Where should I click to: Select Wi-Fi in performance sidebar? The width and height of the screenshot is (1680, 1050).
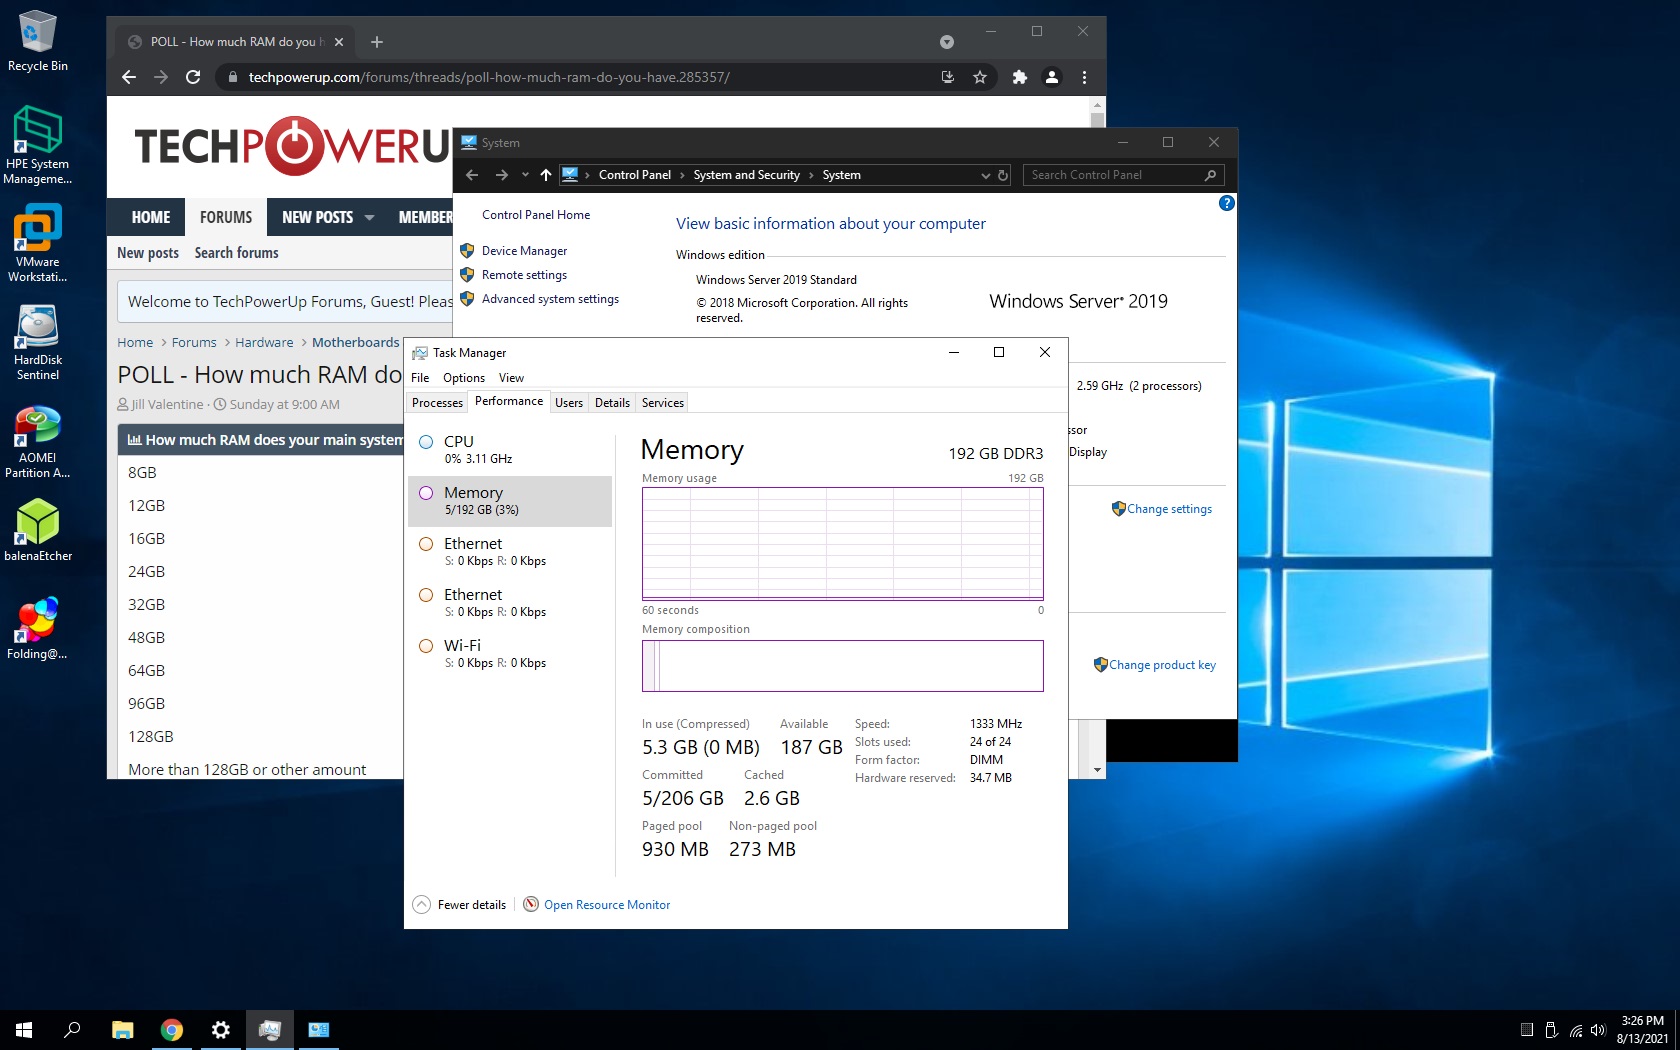510,654
